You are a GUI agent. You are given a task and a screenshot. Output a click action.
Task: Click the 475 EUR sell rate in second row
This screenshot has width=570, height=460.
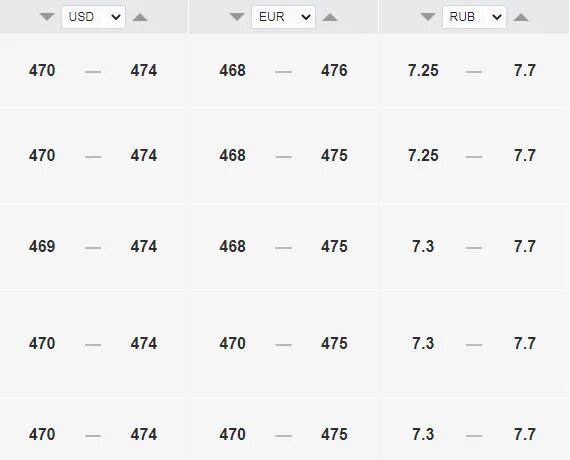tap(334, 156)
